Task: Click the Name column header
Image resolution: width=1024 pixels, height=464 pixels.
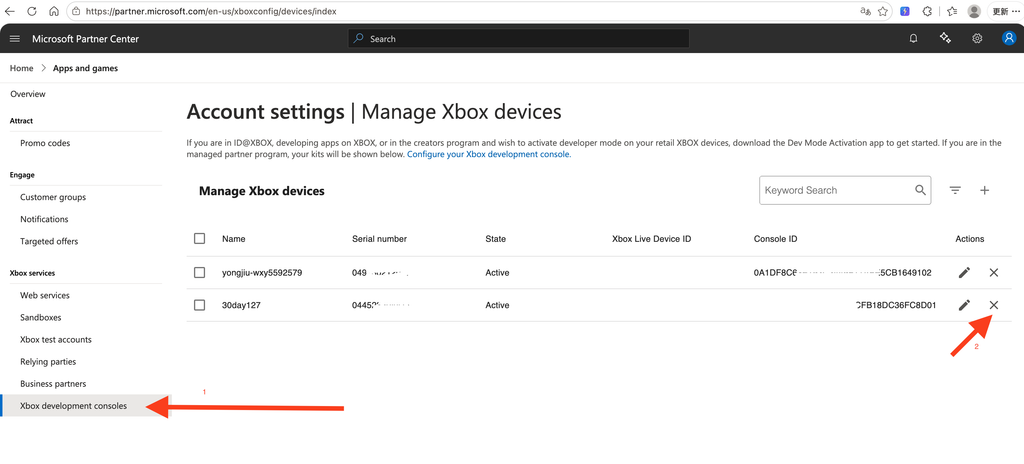Action: (234, 239)
